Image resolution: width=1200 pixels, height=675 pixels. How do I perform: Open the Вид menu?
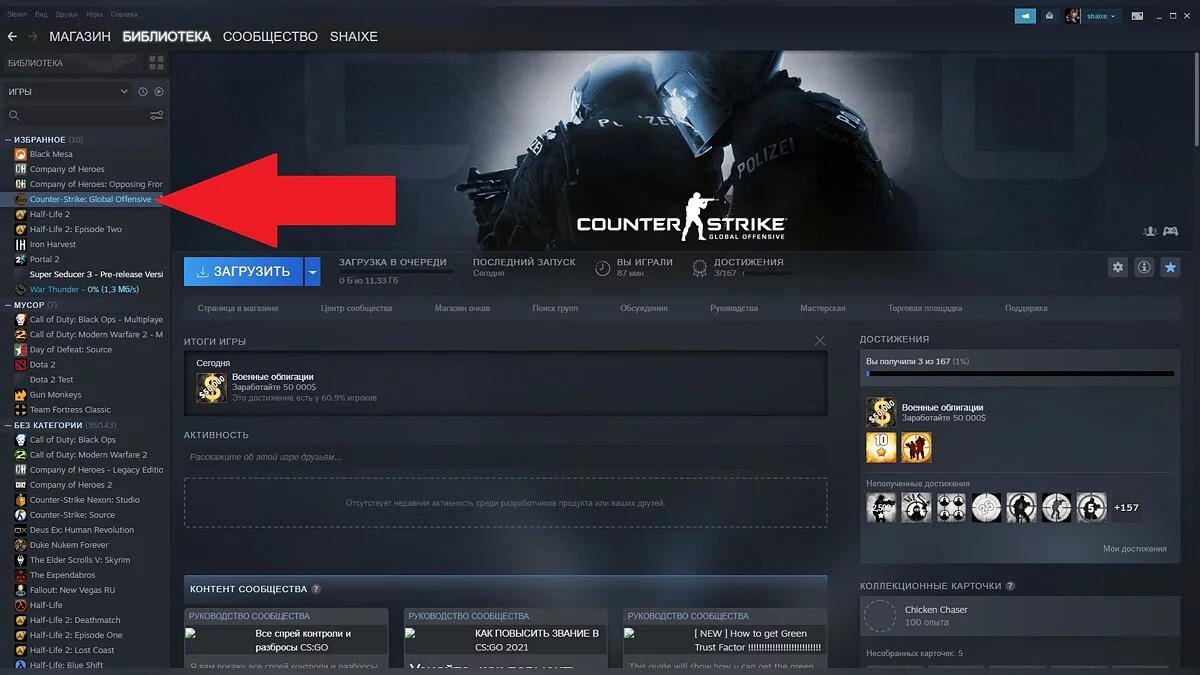pos(42,15)
